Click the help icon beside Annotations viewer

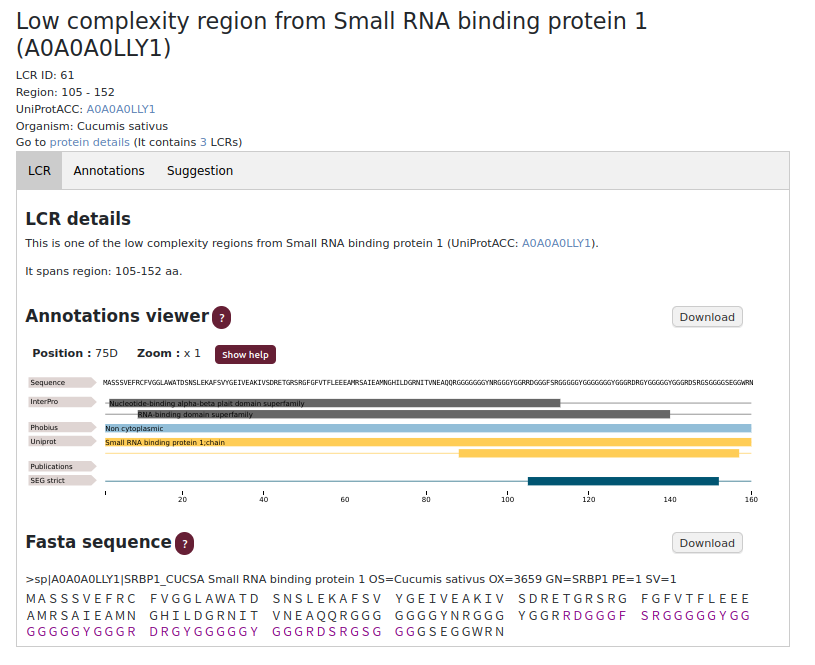(222, 318)
